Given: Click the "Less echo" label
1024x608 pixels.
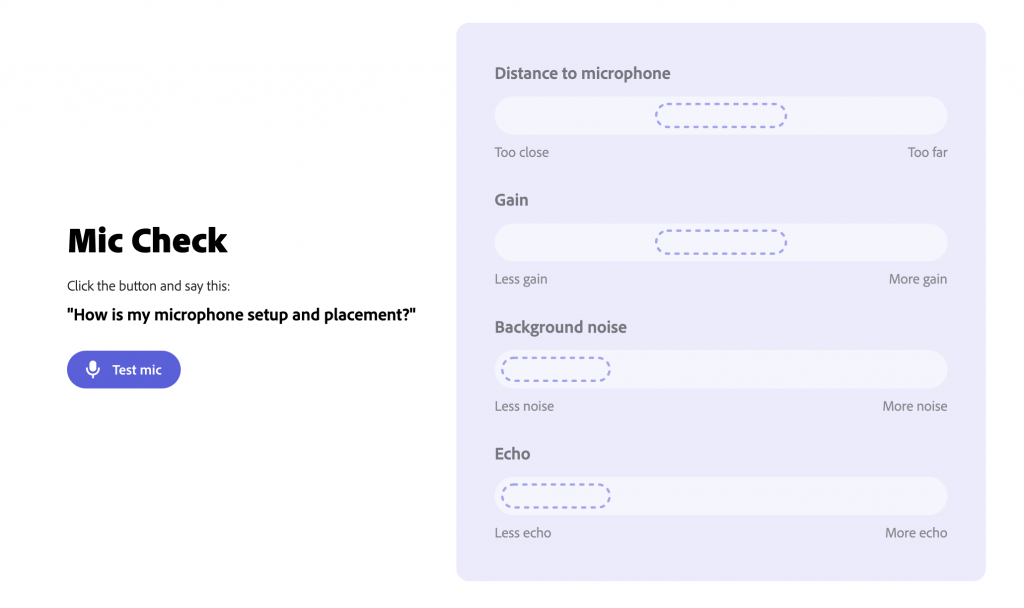Looking at the screenshot, I should [522, 533].
